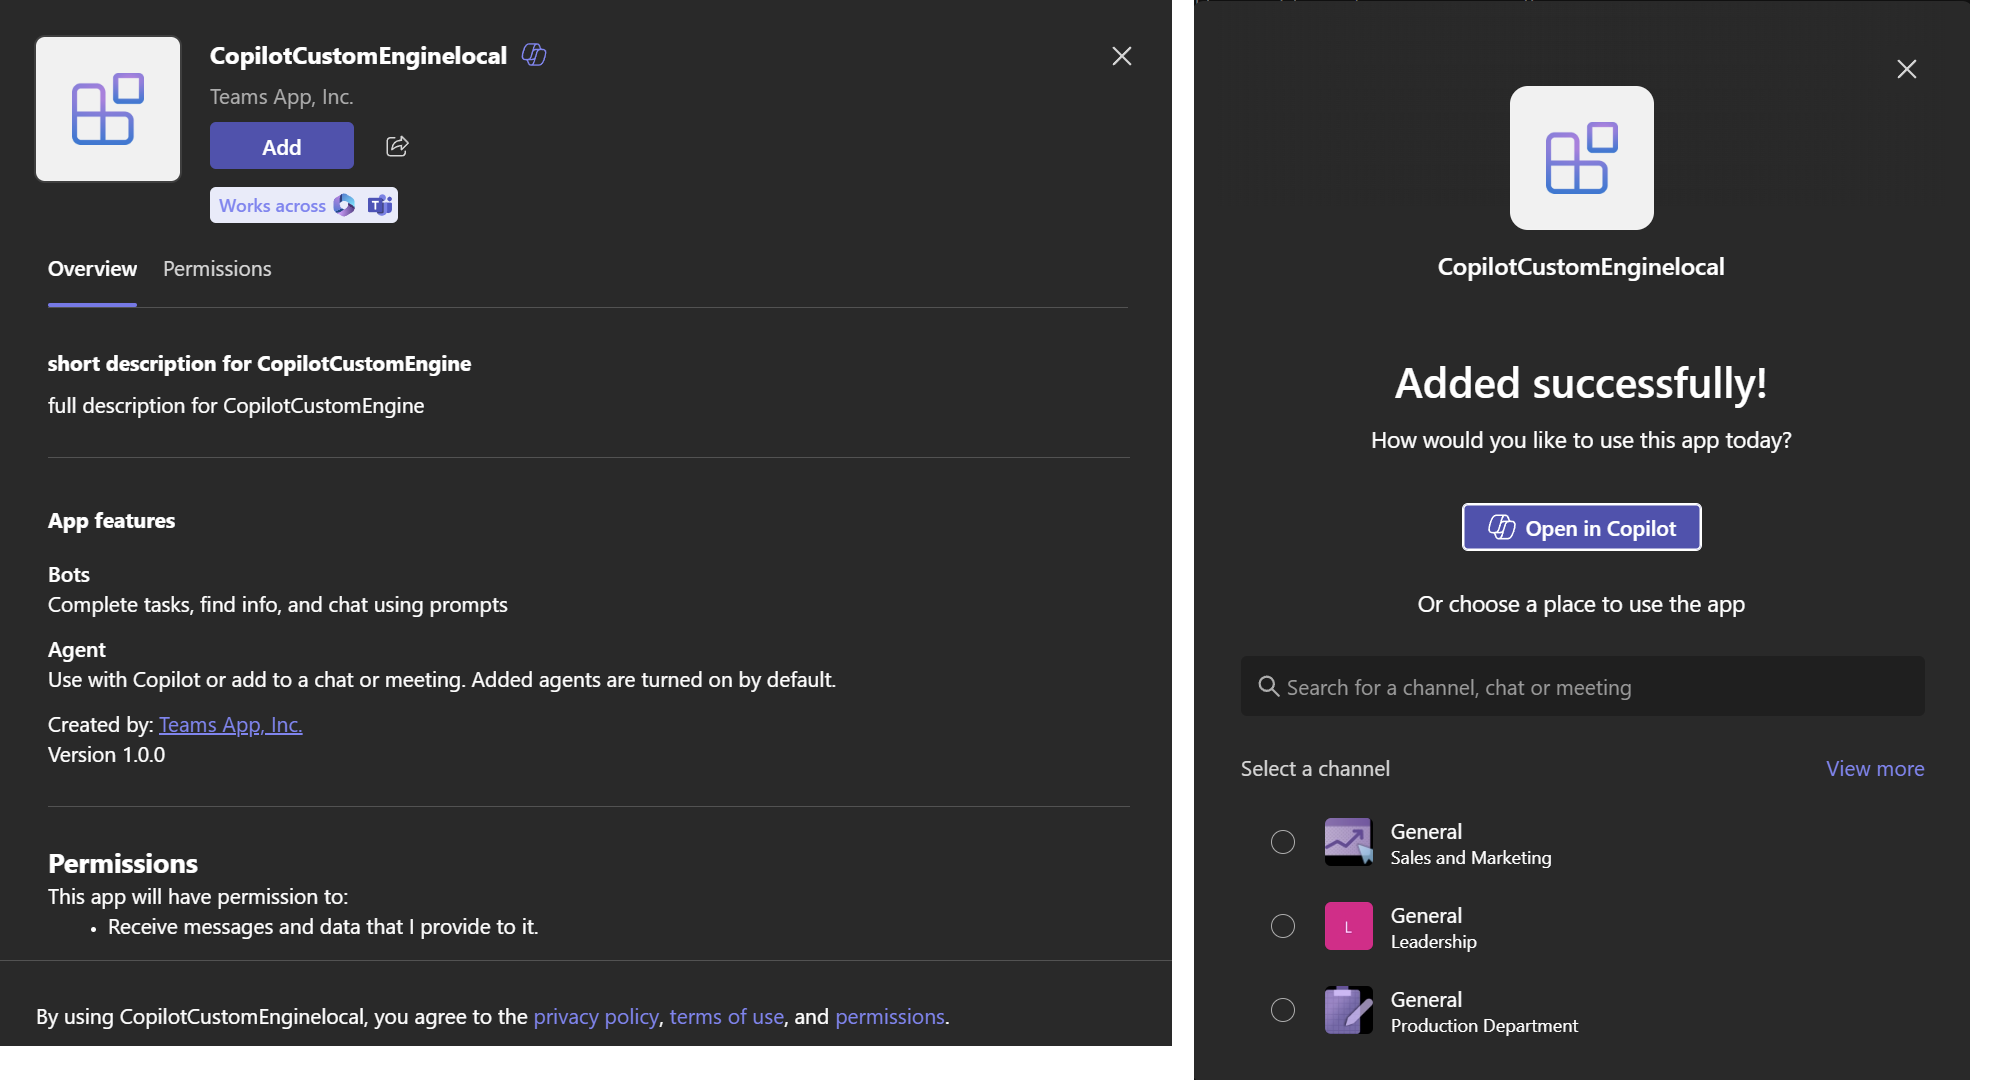2000x1081 pixels.
Task: Click View more channels
Action: [1875, 768]
